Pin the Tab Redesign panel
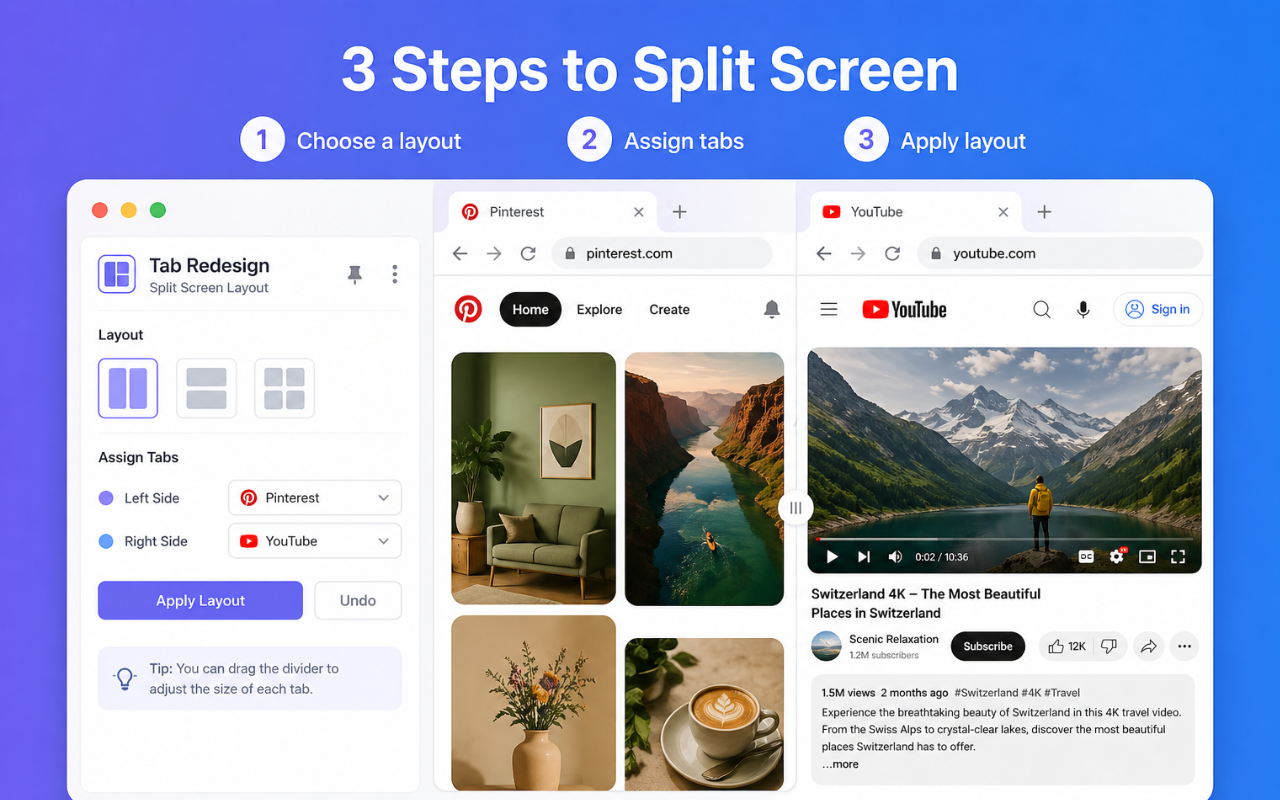1280x800 pixels. [355, 274]
